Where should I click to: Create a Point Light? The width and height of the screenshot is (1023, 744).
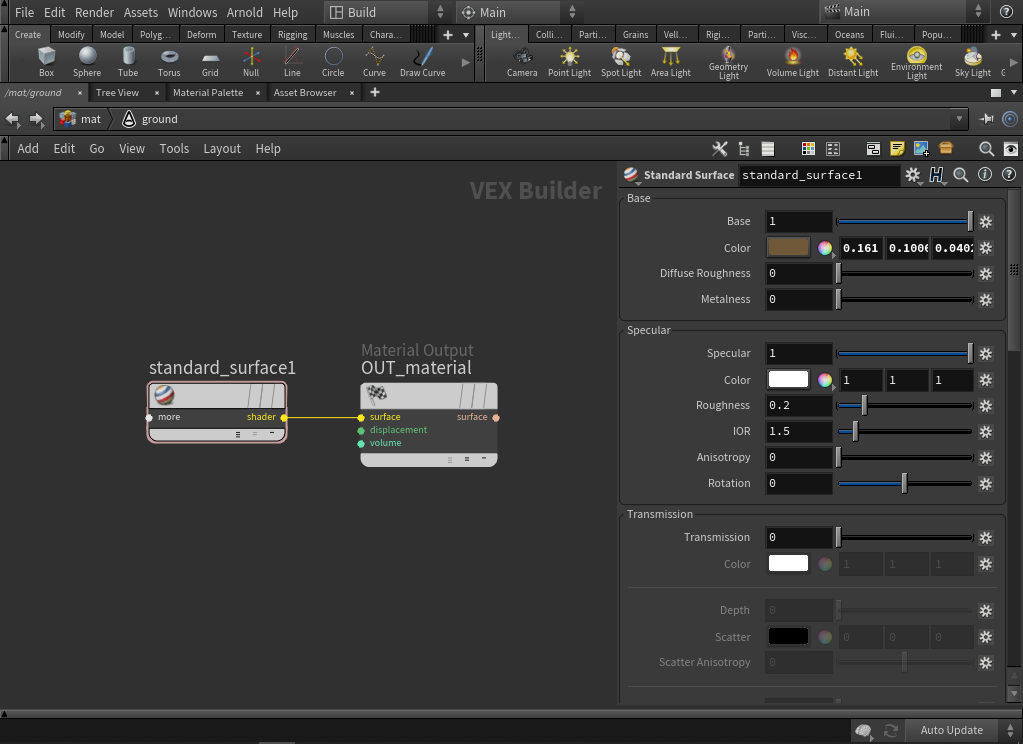tap(570, 62)
